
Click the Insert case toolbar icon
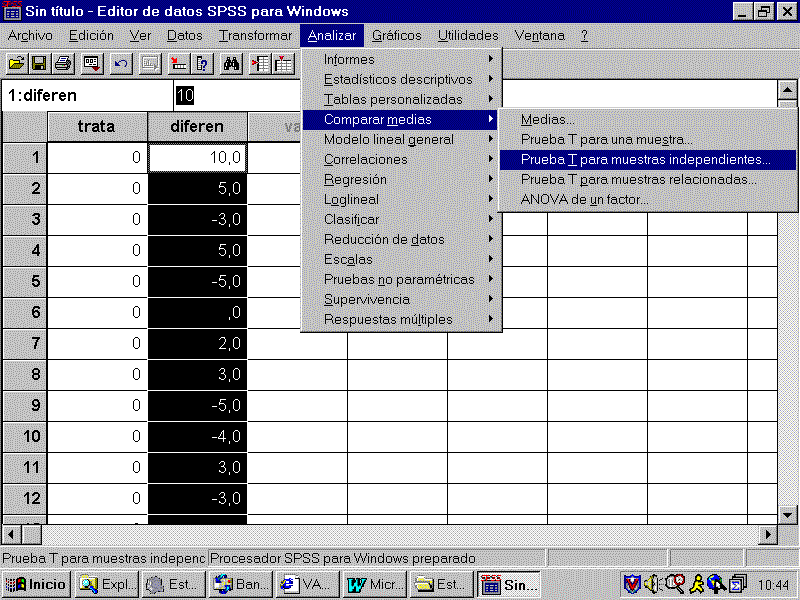click(260, 64)
